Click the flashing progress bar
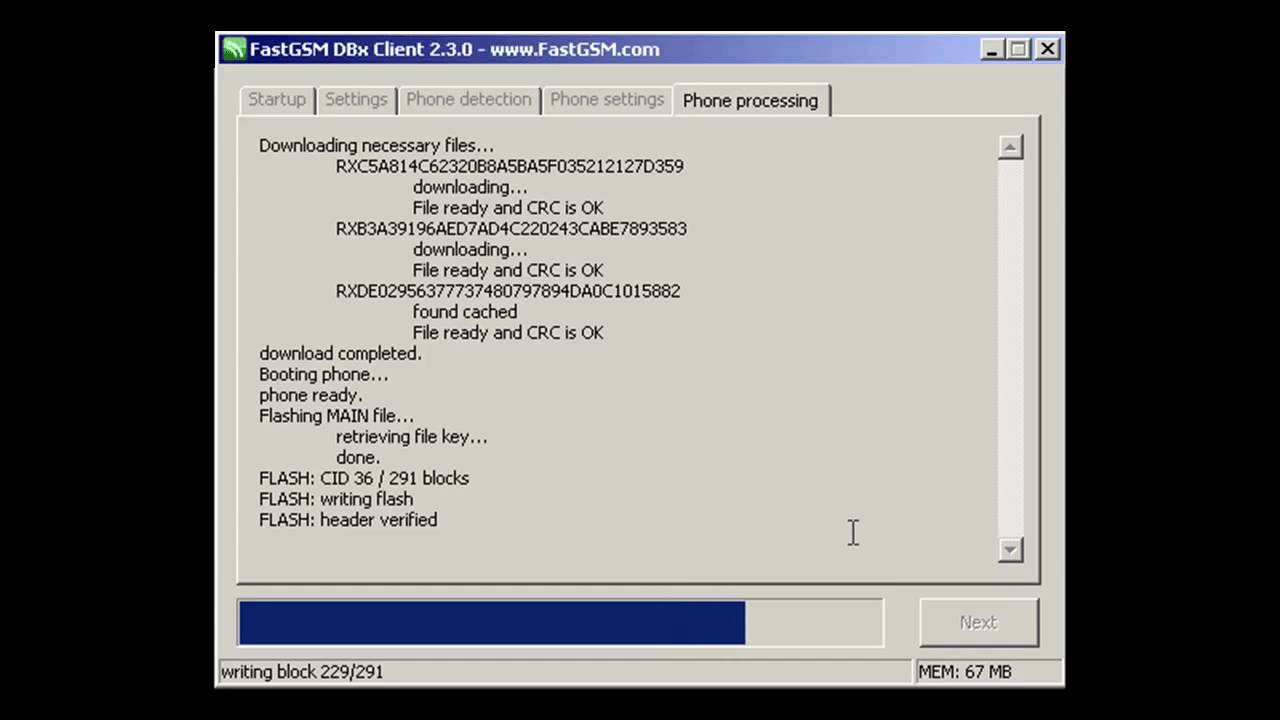Screen dimensions: 1280x720 pos(560,623)
